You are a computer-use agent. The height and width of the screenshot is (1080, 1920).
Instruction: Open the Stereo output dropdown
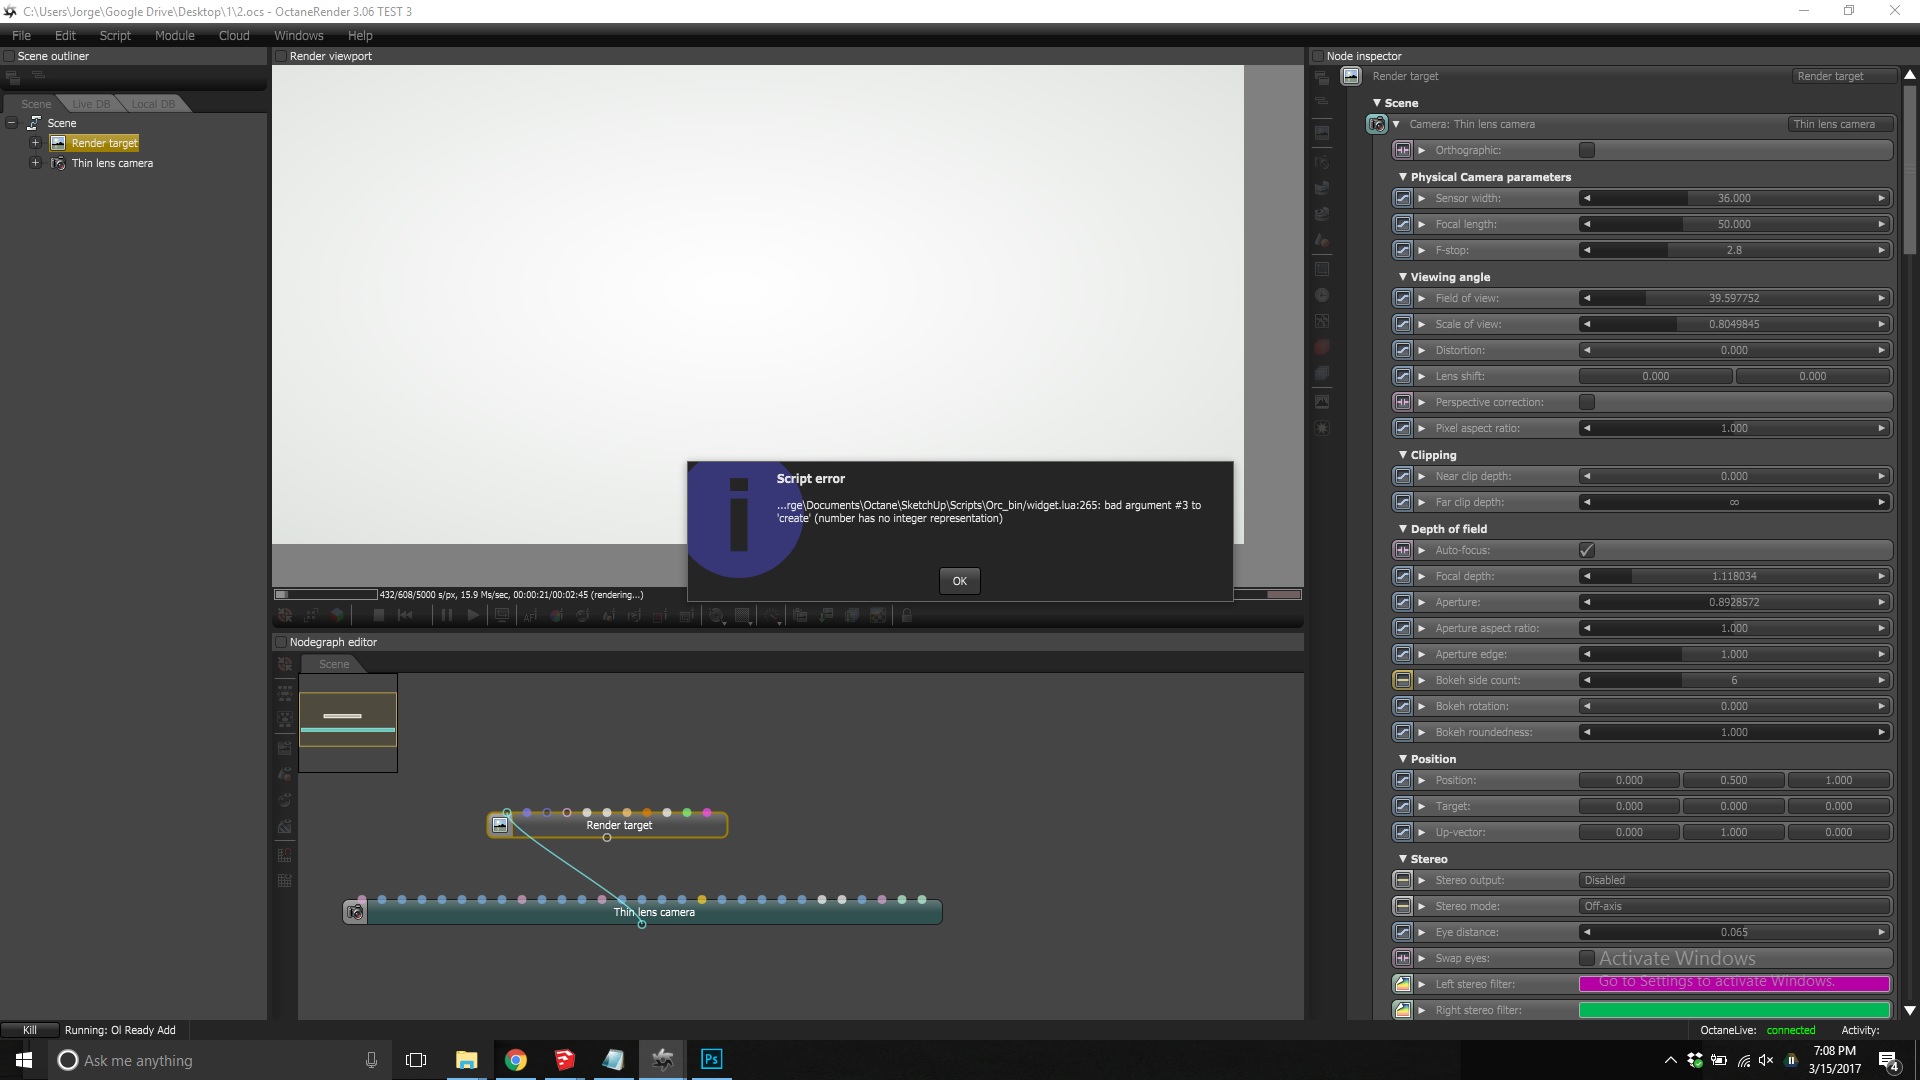tap(1733, 880)
